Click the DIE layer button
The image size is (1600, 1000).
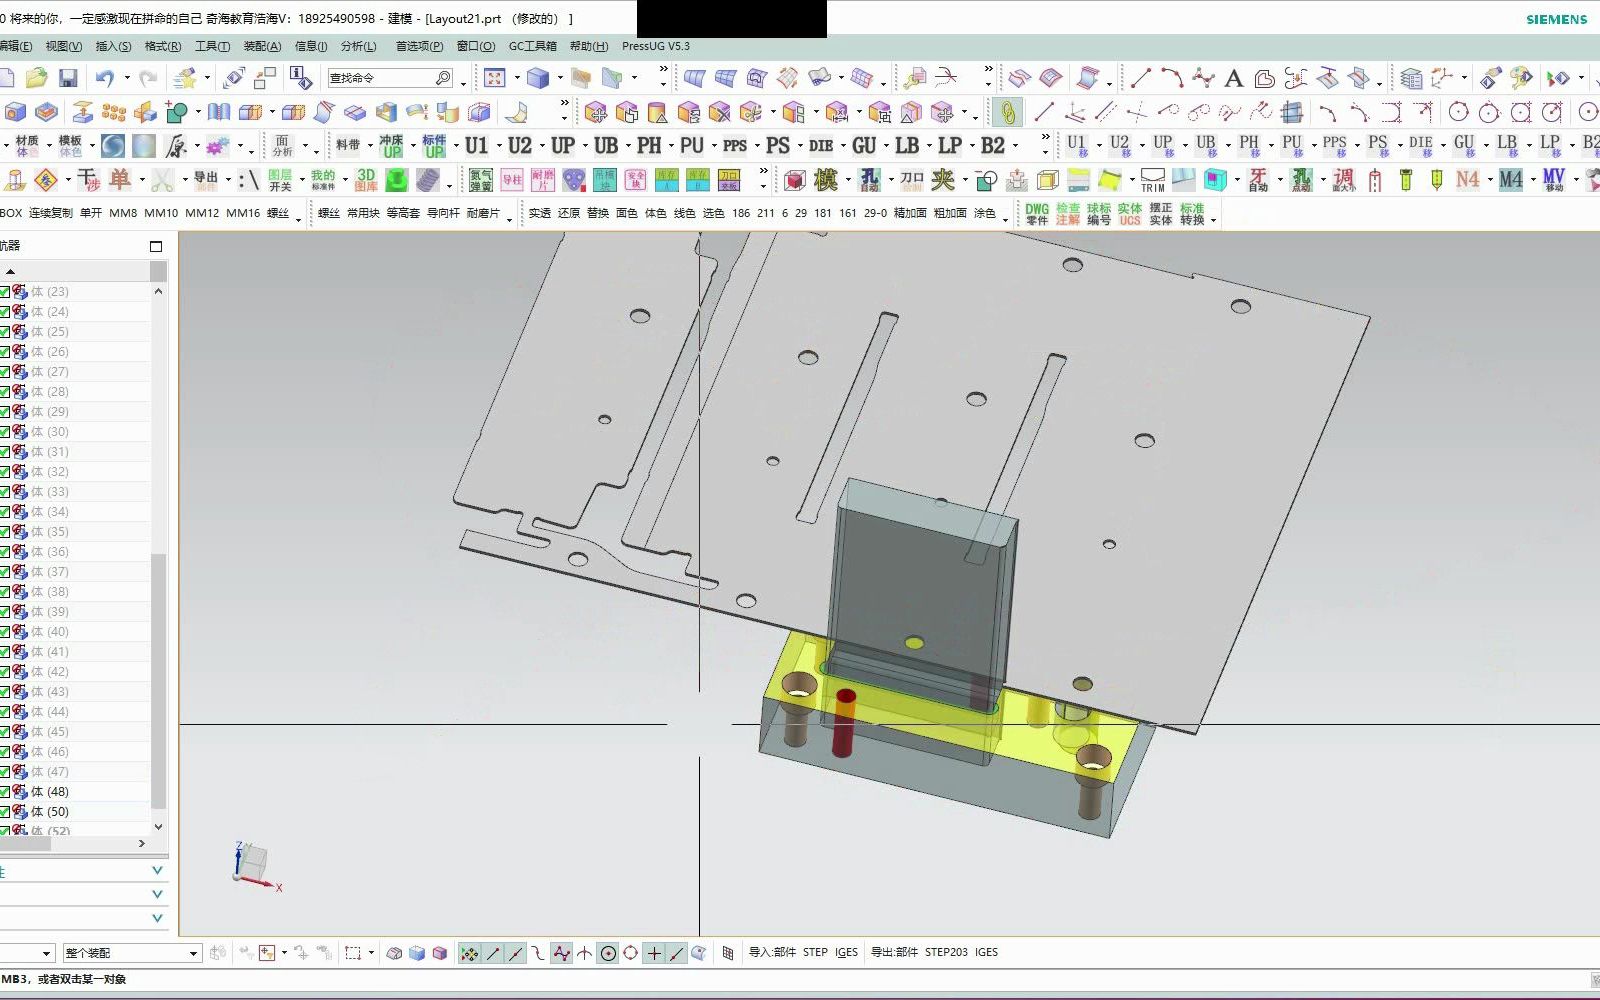821,146
